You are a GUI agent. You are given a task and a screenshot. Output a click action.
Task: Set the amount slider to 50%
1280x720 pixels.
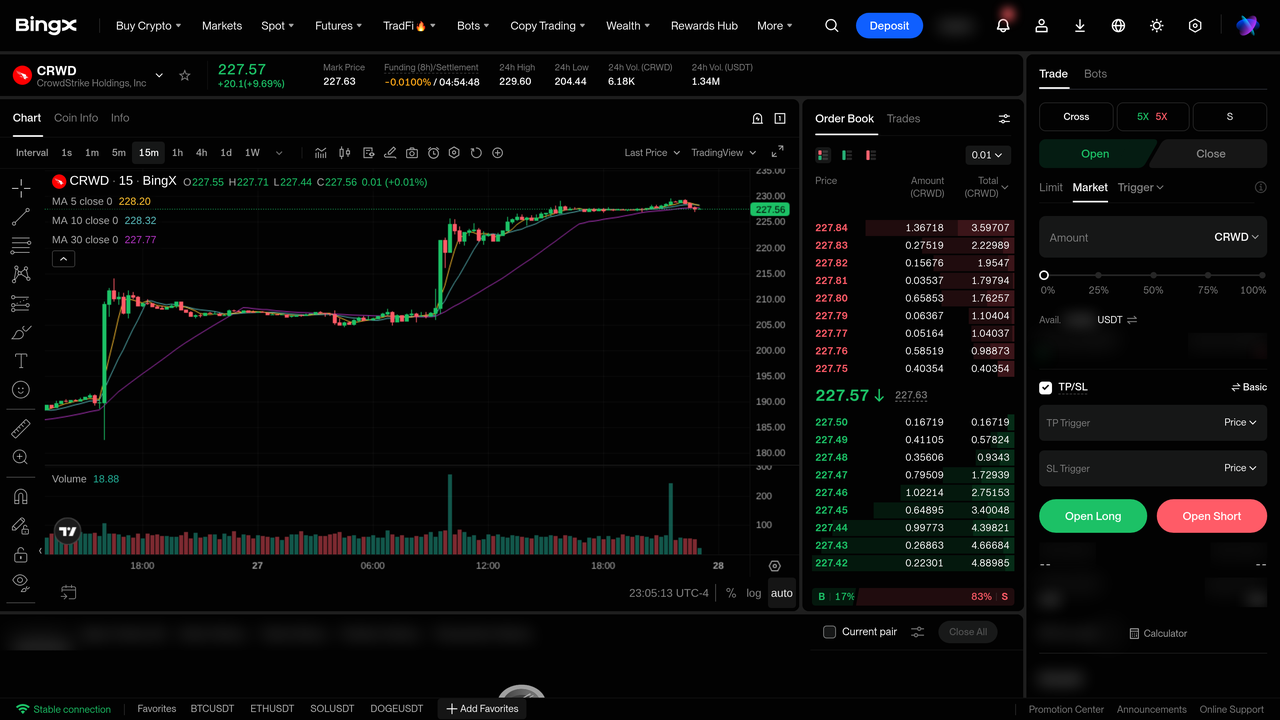click(x=1153, y=275)
